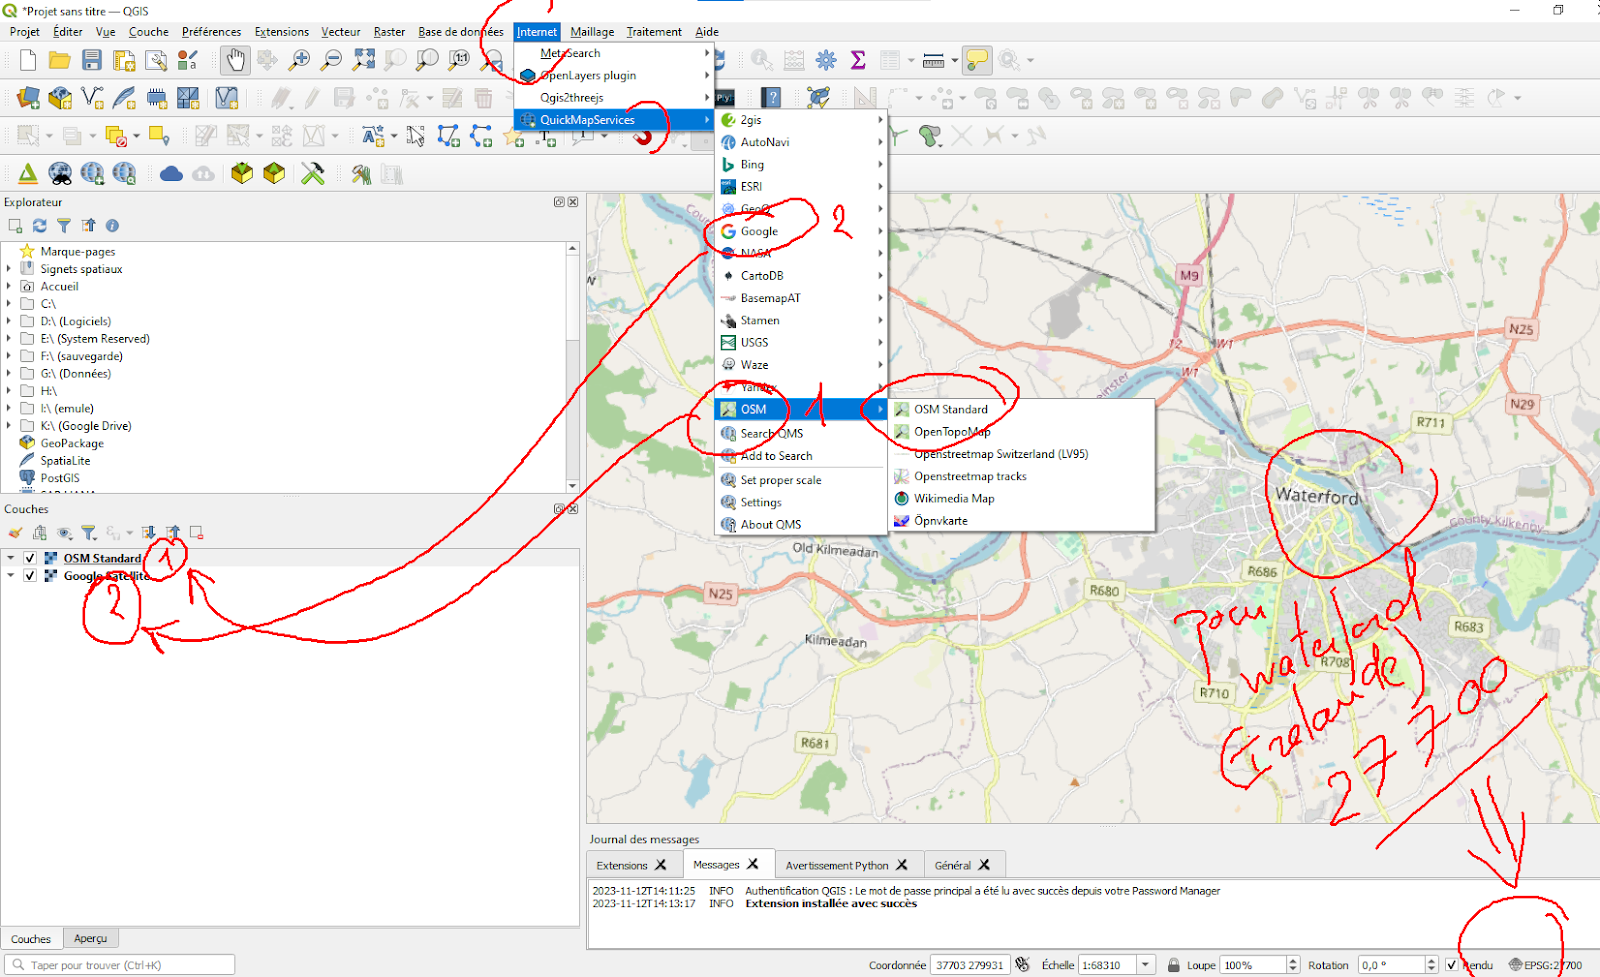Open a project with the yellow folder icon
The height and width of the screenshot is (977, 1600).
(x=60, y=61)
